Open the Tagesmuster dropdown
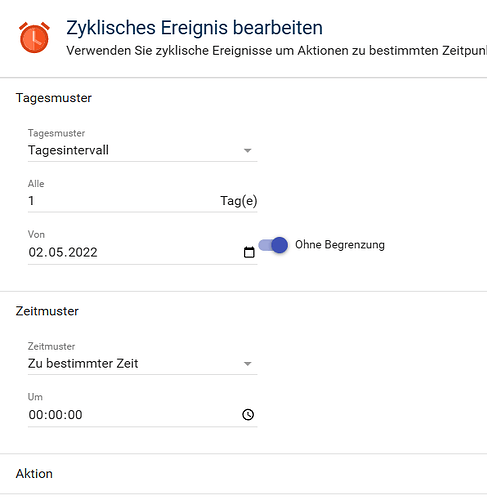Viewport: 487px width, 500px height. click(x=142, y=150)
